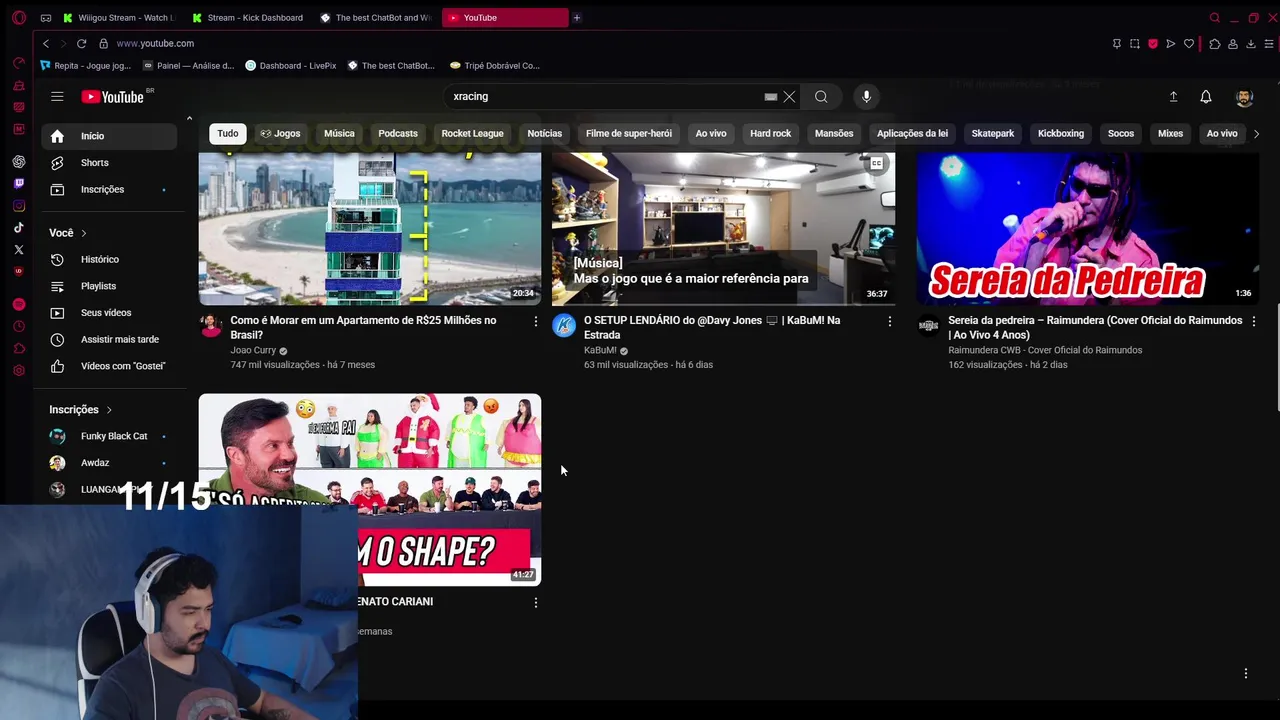Open X (Twitter) in Opera sidebar

point(19,250)
